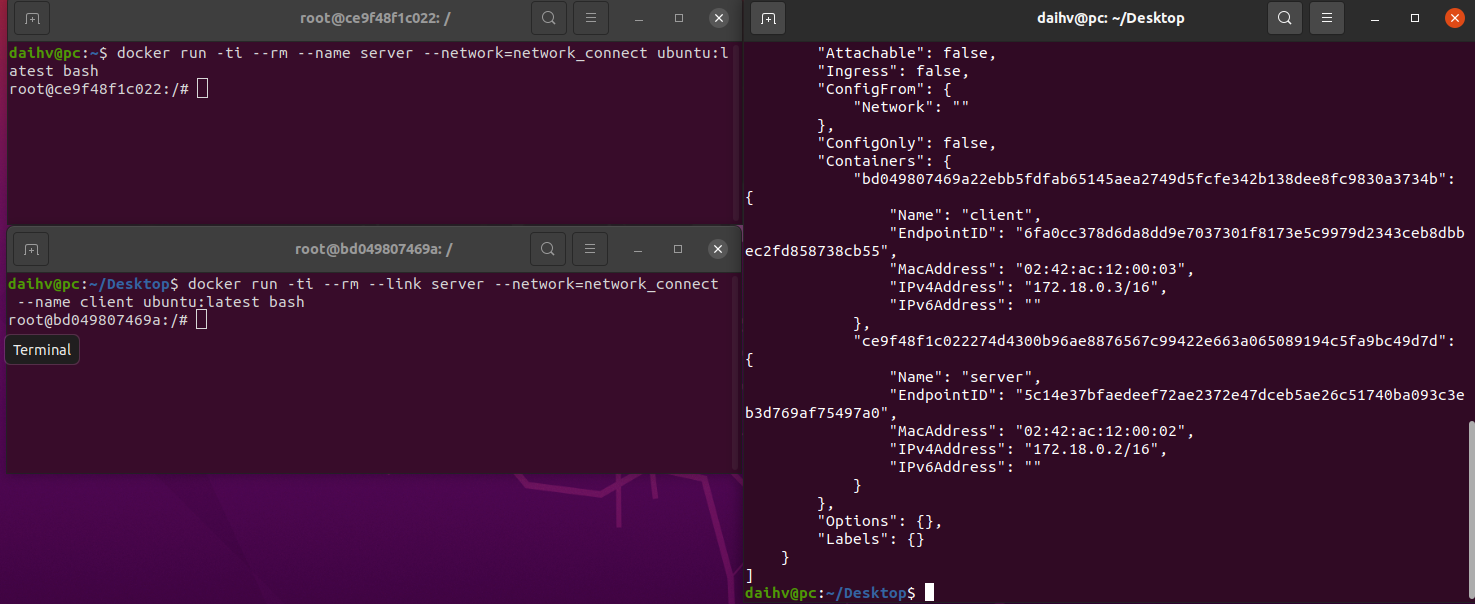
Task: Open the hamburger menu of the client terminal
Action: [x=590, y=249]
